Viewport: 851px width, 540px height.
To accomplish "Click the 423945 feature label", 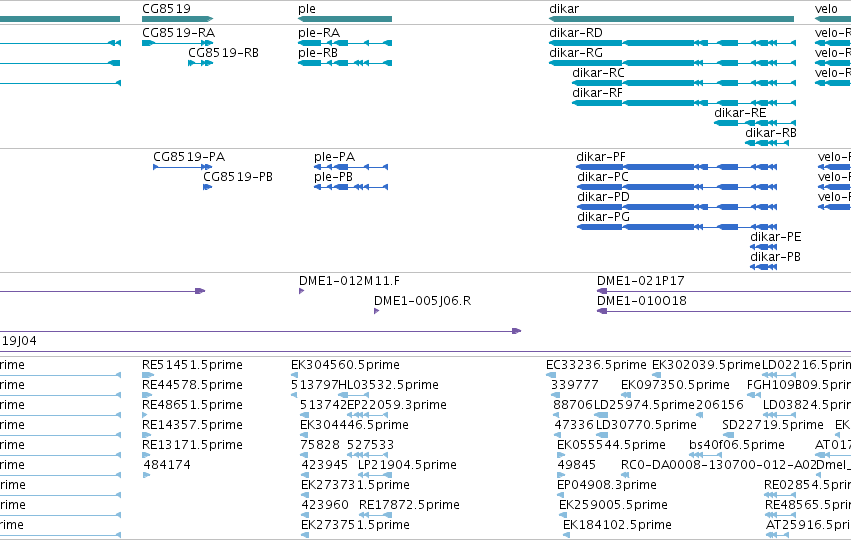I will pos(325,466).
